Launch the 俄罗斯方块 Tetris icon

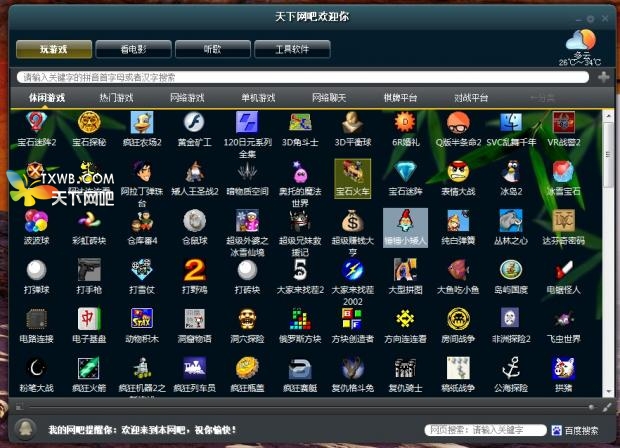(x=300, y=319)
